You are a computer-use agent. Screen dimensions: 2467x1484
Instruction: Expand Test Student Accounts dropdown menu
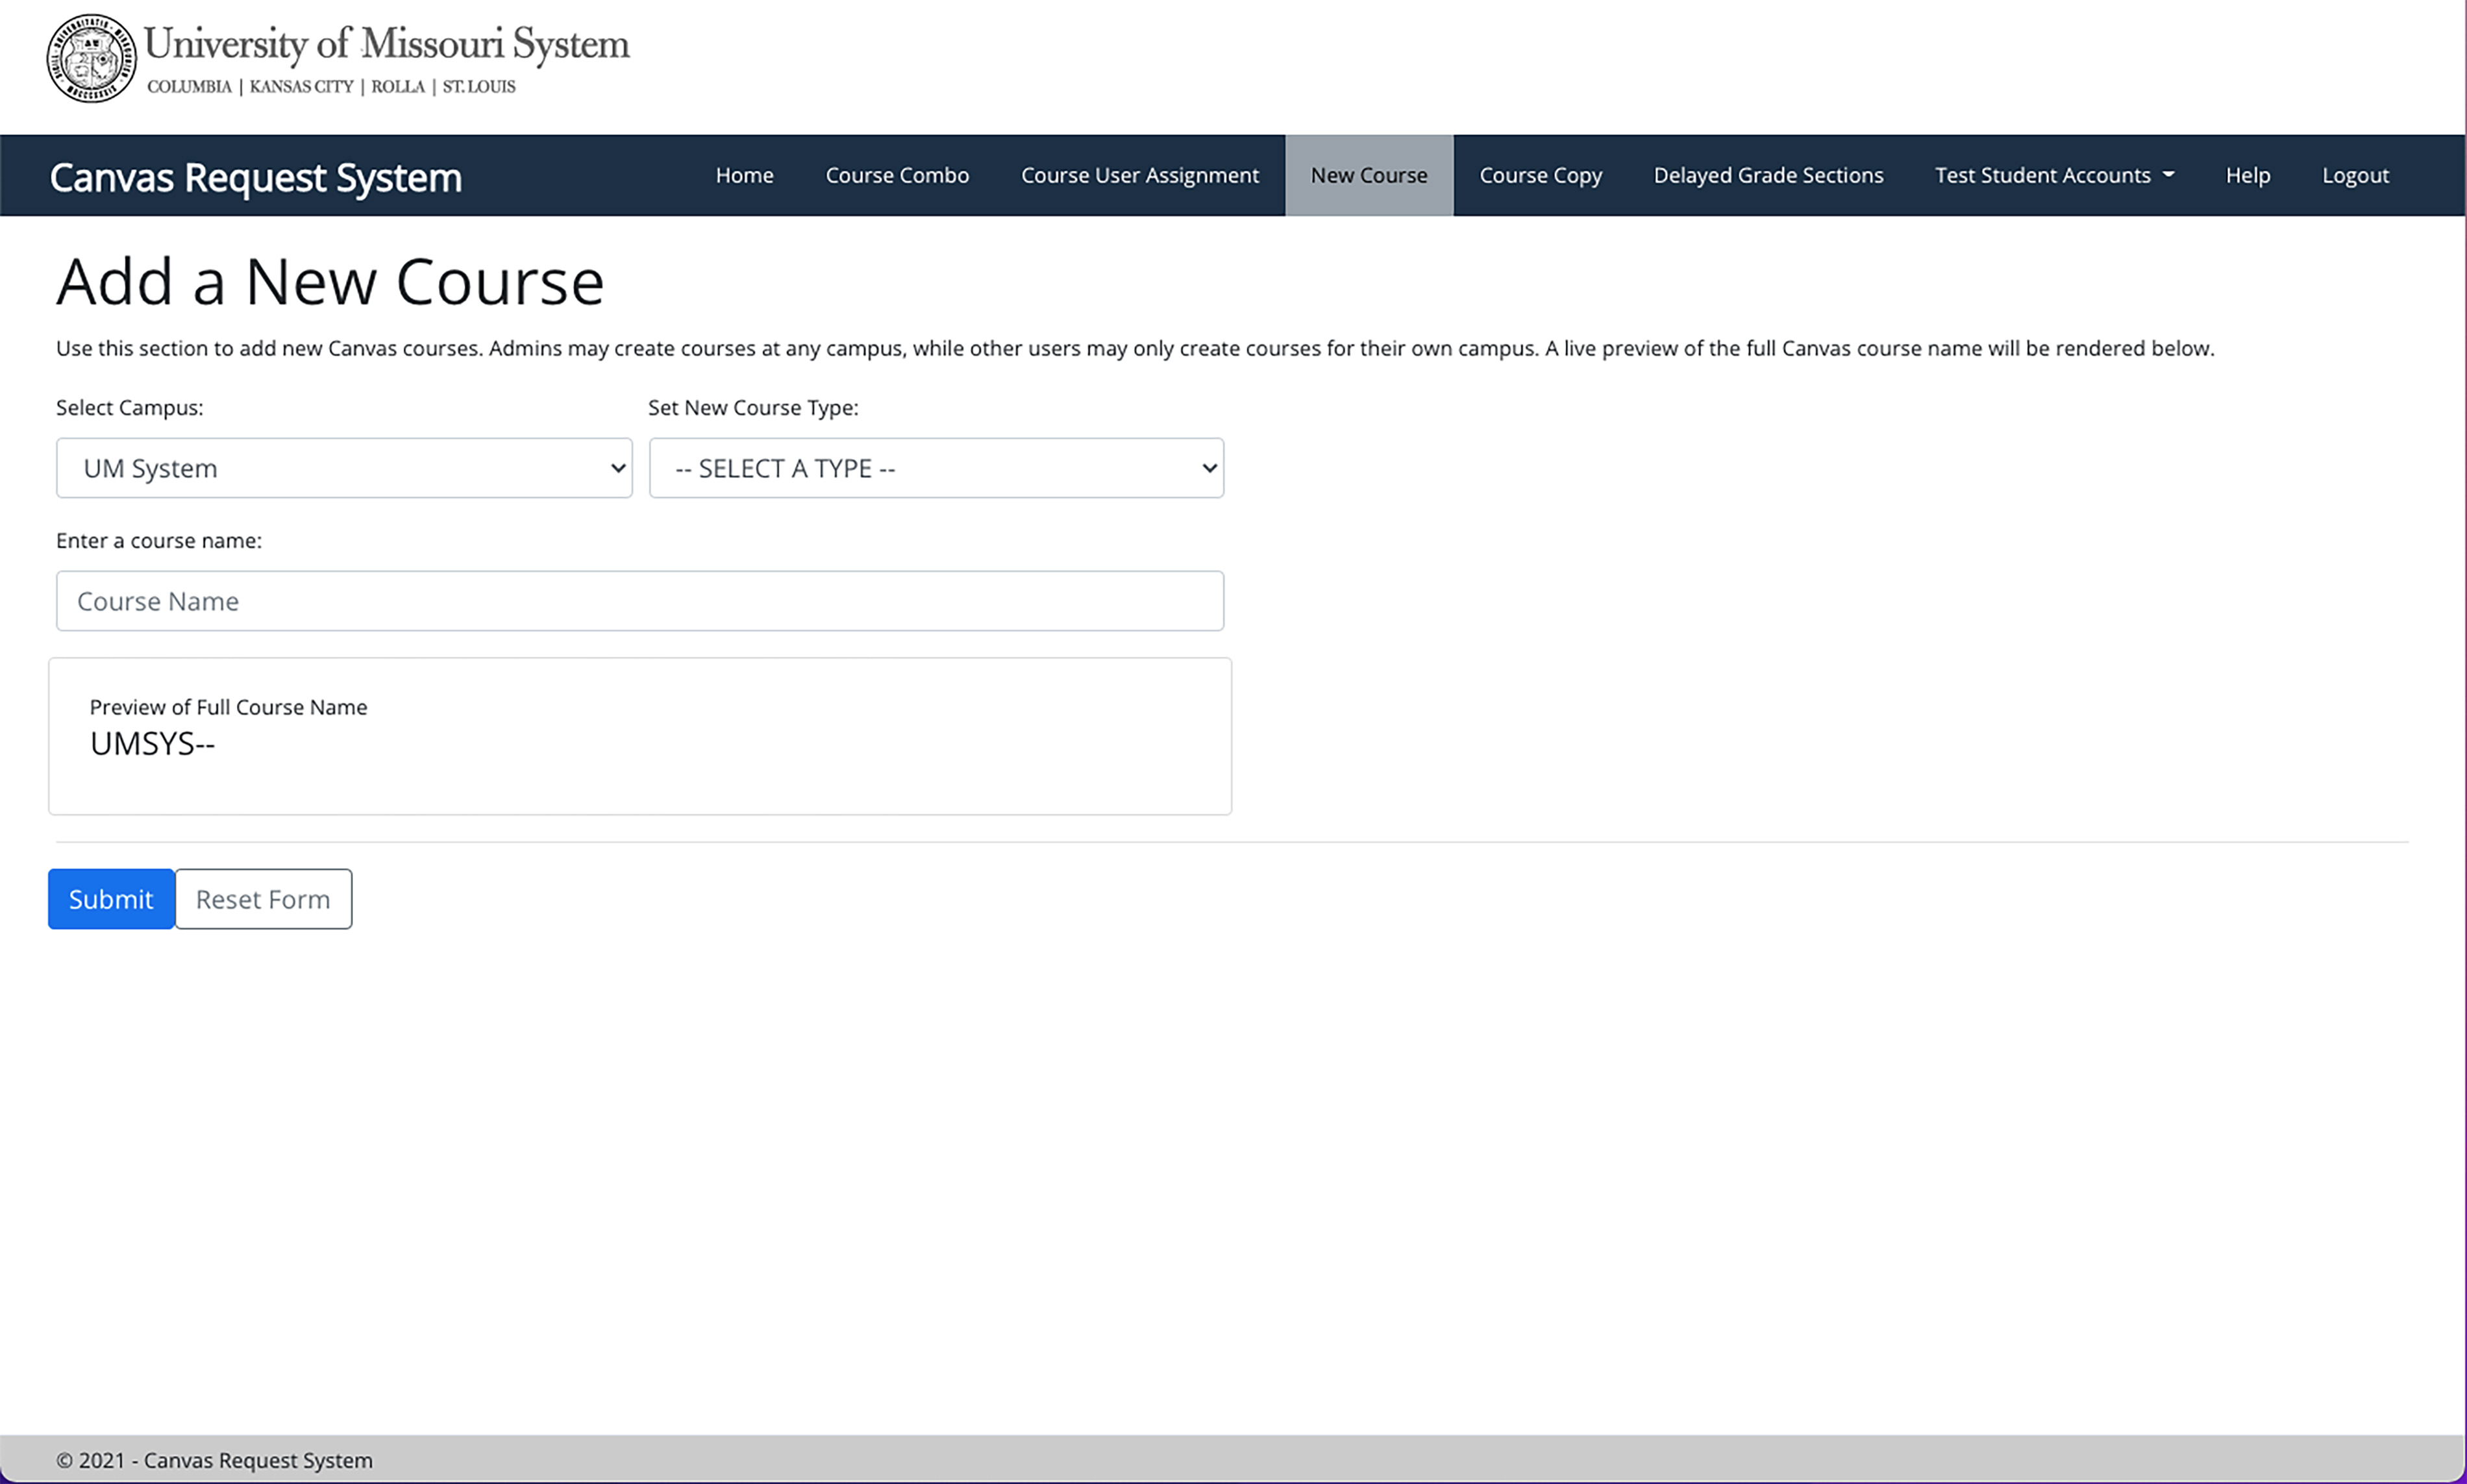(2053, 175)
